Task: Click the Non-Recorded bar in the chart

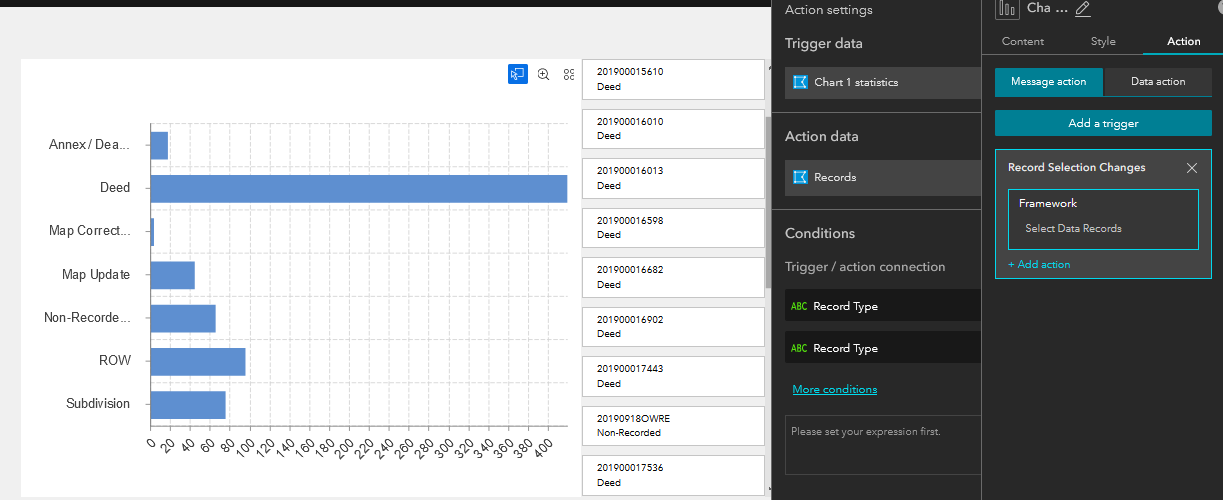Action: (183, 318)
